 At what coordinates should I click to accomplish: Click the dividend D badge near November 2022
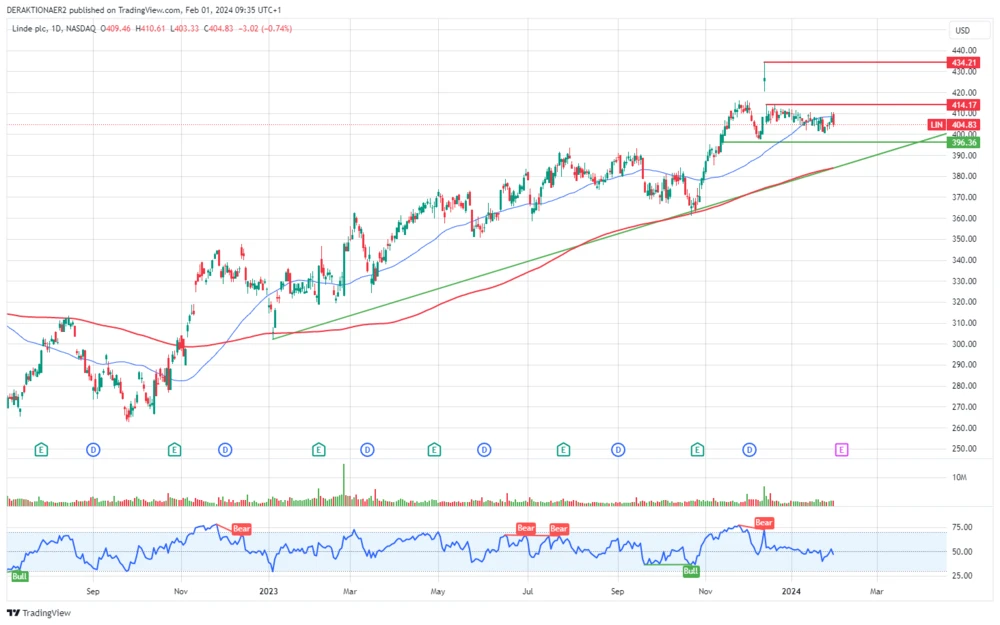(225, 450)
